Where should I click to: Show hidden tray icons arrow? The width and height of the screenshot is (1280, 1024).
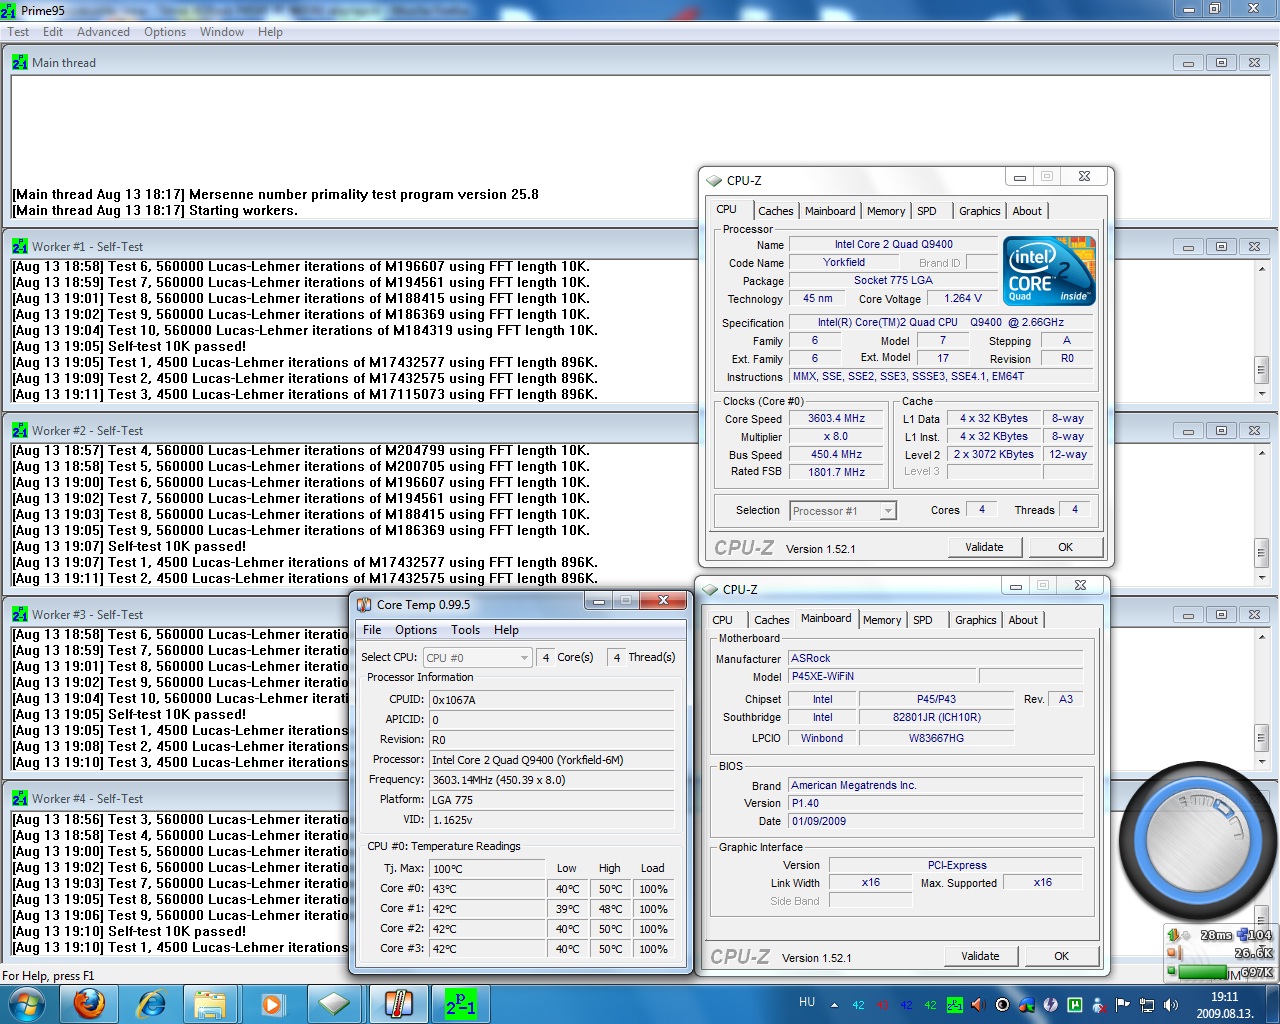[834, 1005]
